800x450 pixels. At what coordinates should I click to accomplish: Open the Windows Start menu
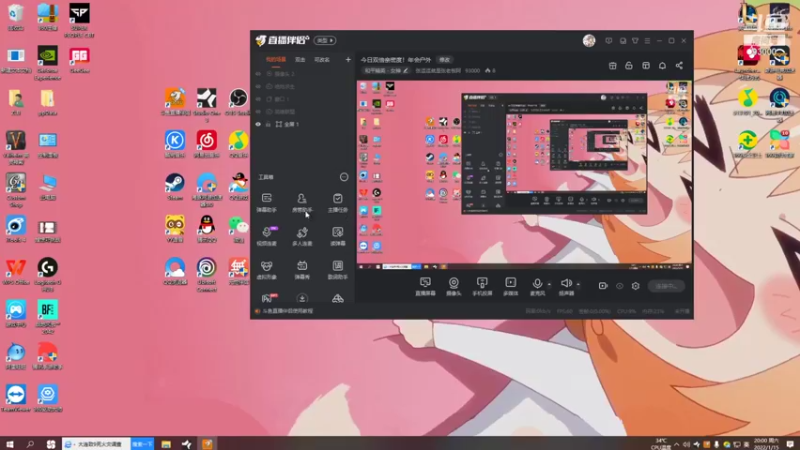coord(9,444)
